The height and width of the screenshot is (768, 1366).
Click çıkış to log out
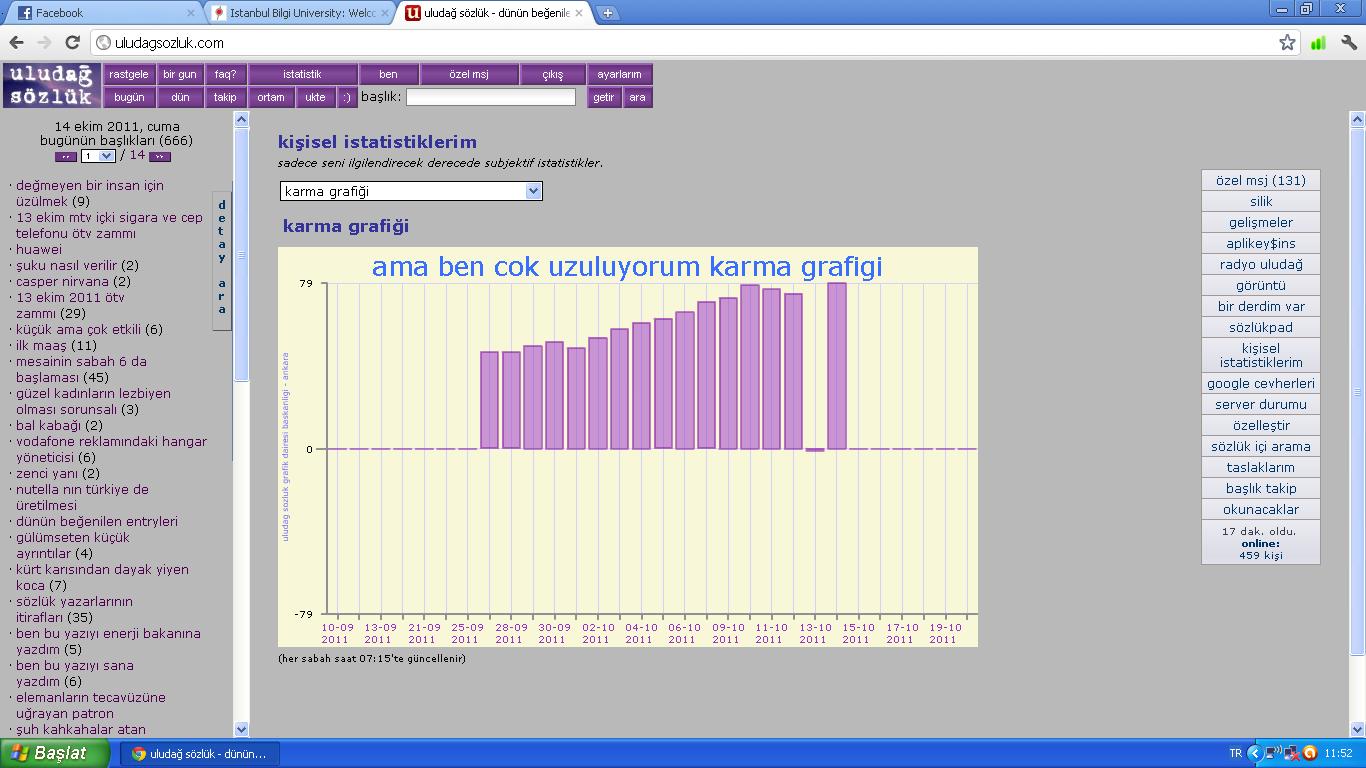553,74
